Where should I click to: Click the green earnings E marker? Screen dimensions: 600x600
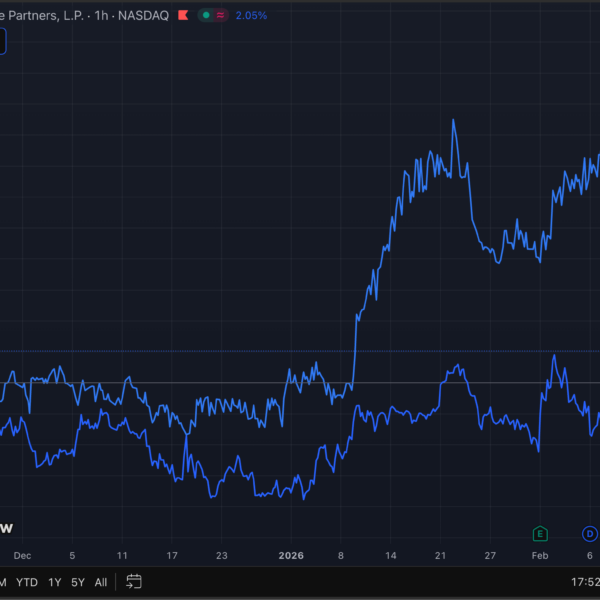click(x=540, y=533)
